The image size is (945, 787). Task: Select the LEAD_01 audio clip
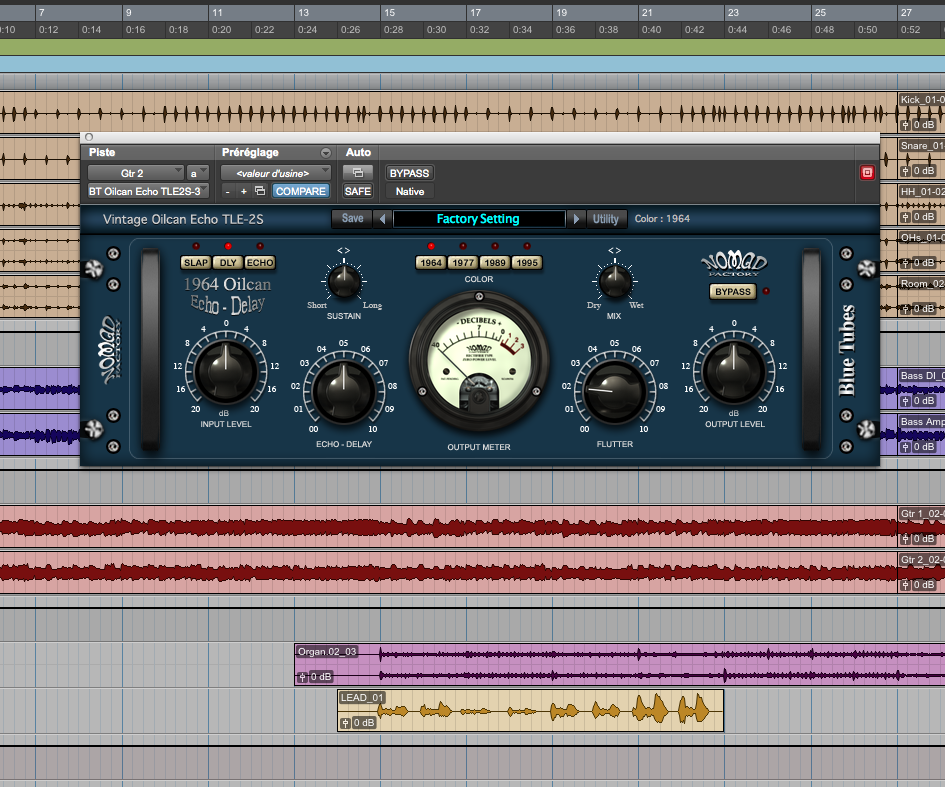click(530, 711)
